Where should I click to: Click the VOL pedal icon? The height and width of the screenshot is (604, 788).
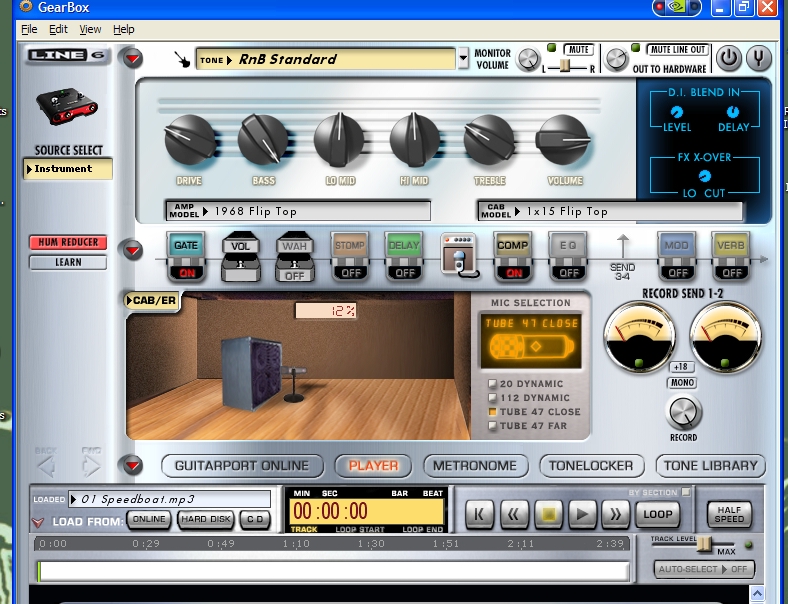tap(241, 256)
